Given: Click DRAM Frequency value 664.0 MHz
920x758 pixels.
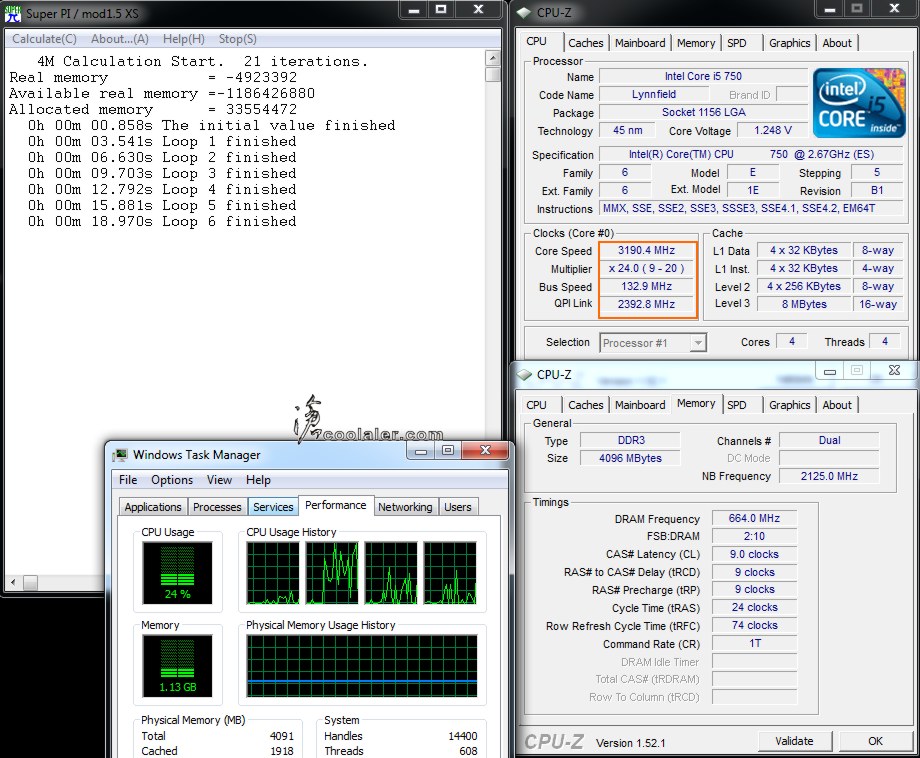Looking at the screenshot, I should click(755, 519).
